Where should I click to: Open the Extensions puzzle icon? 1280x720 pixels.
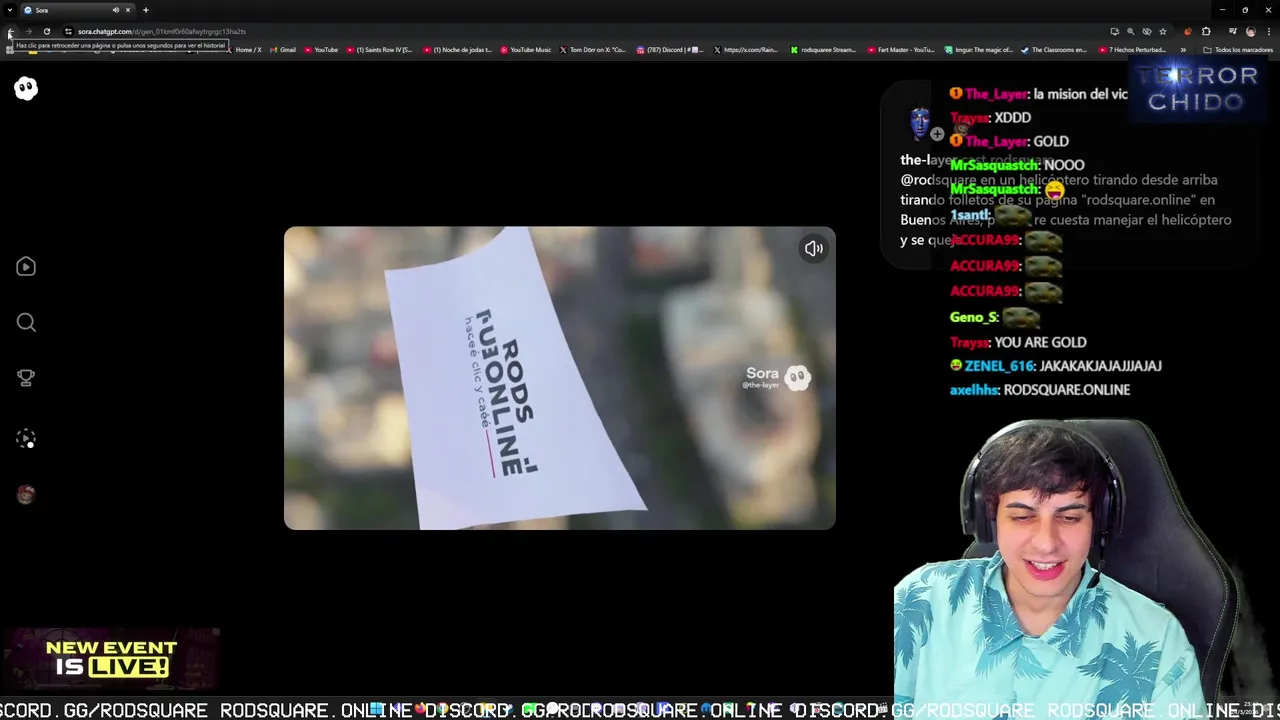coord(1206,31)
